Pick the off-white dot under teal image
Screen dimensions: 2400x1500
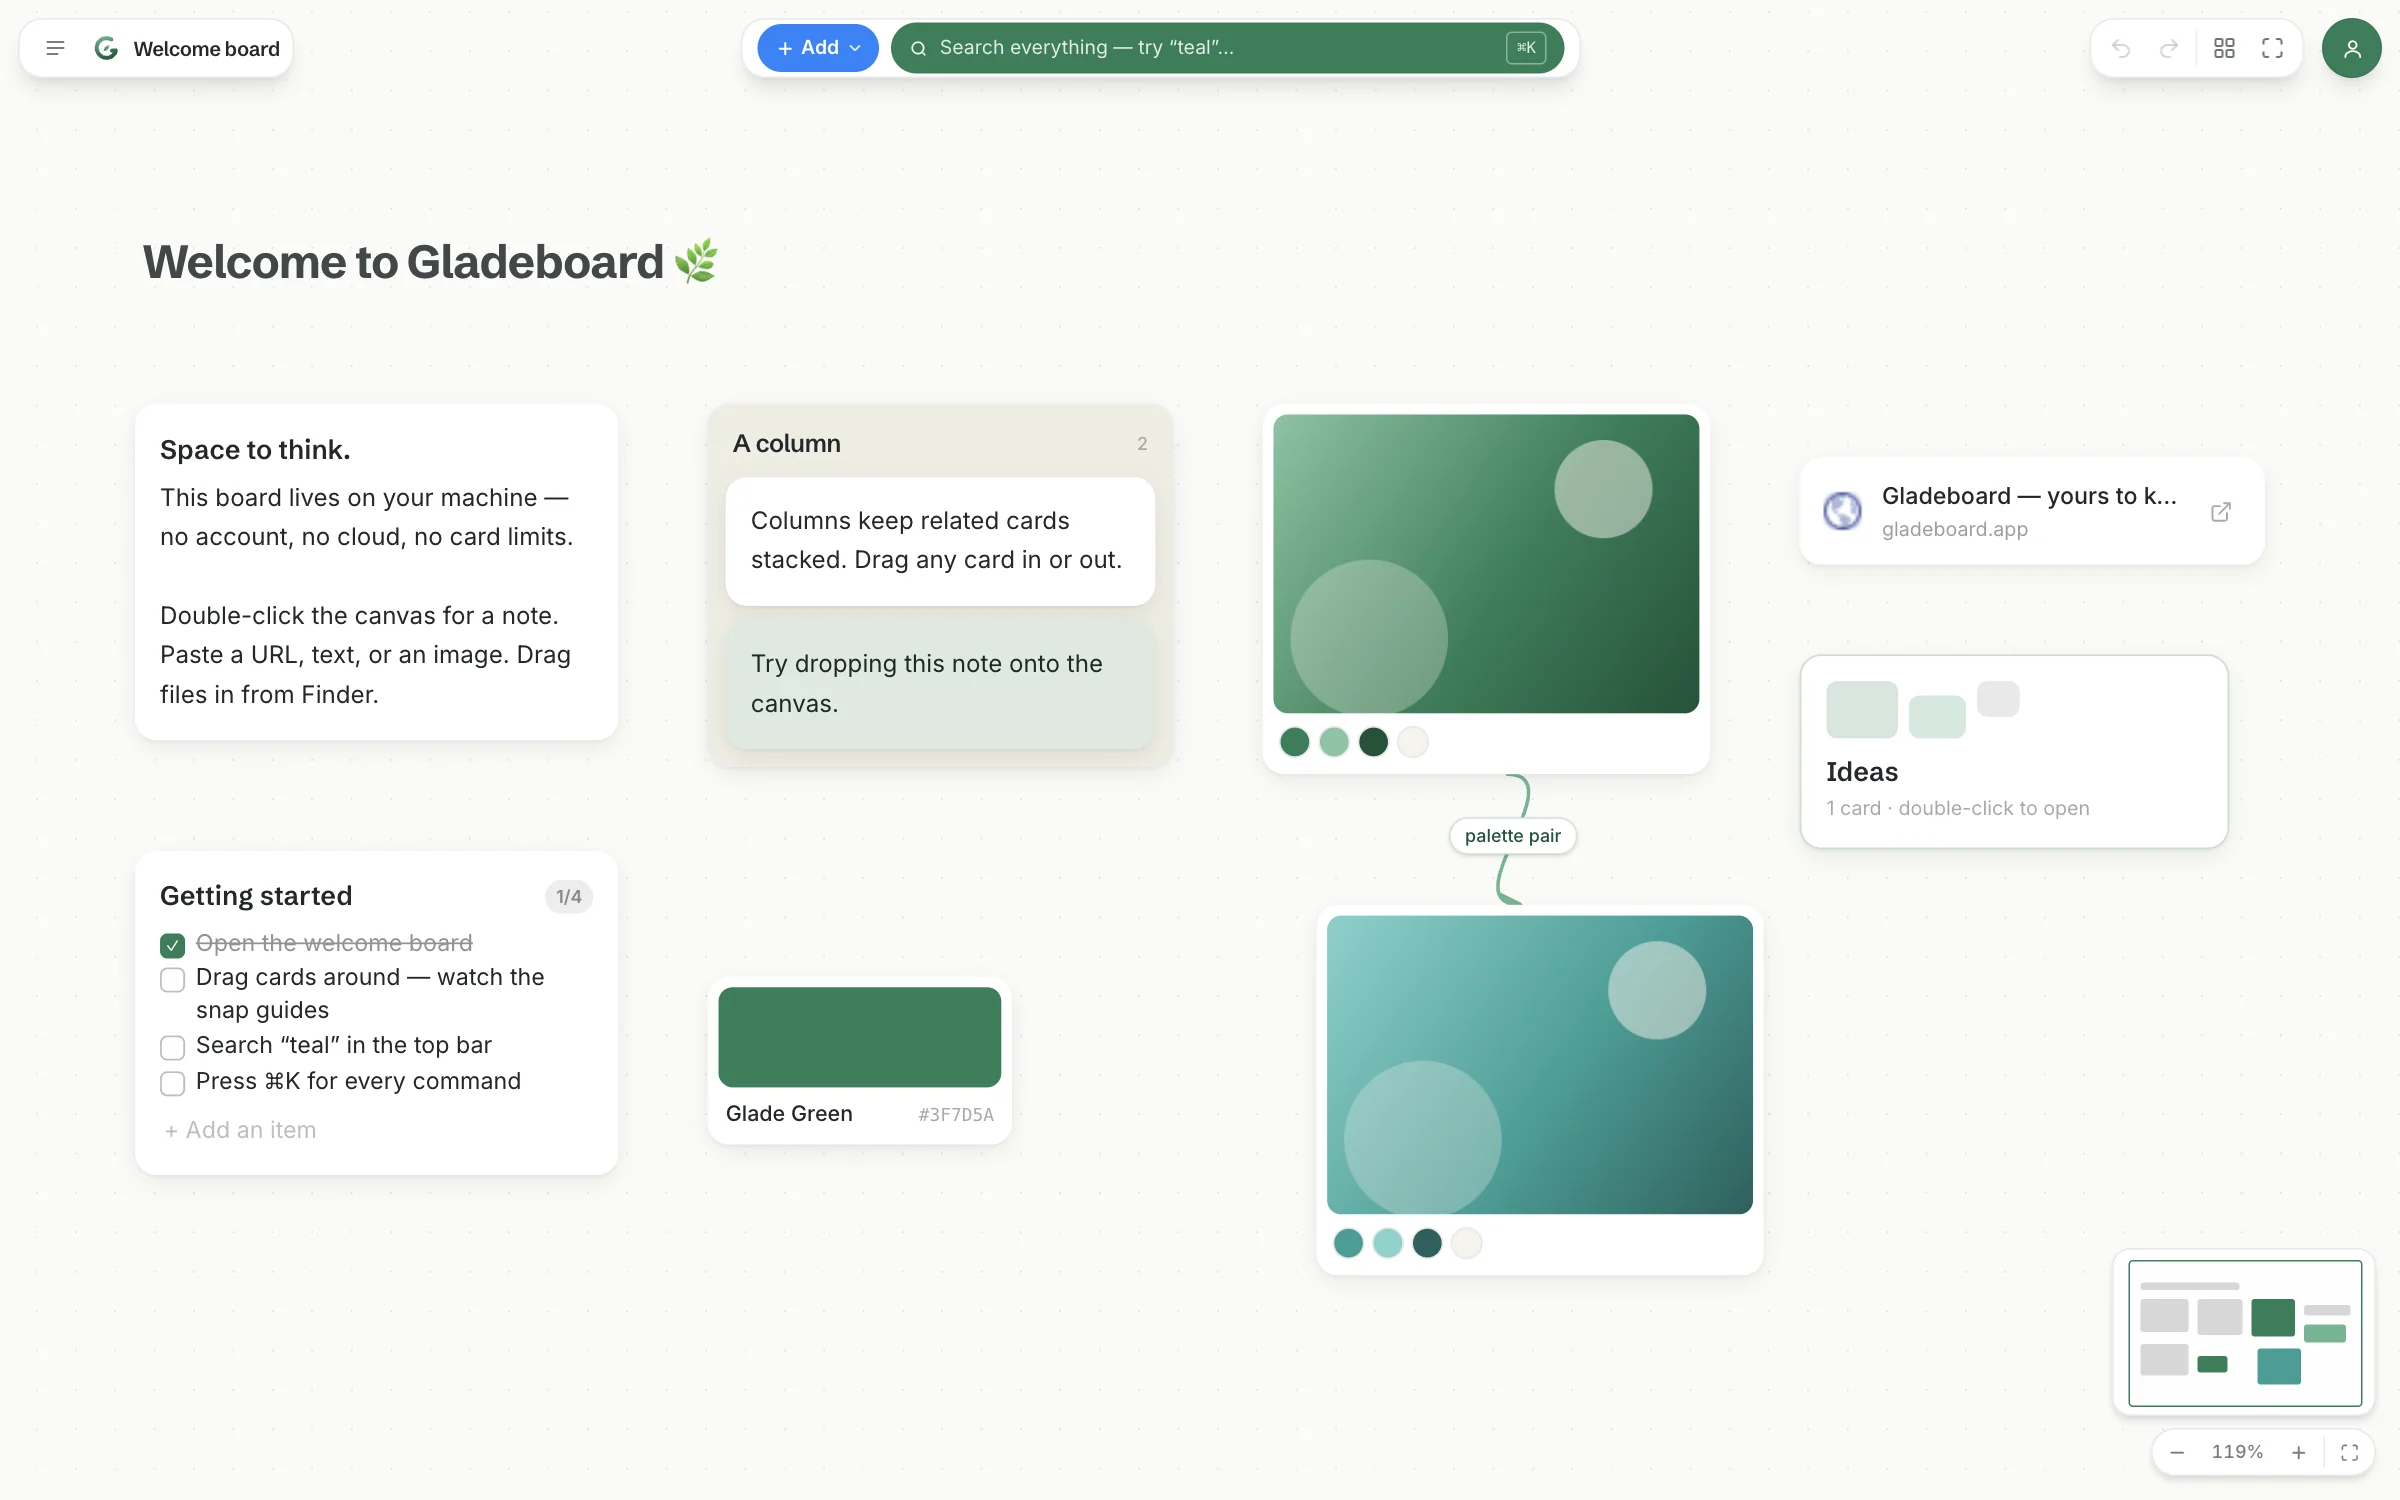point(1467,1243)
